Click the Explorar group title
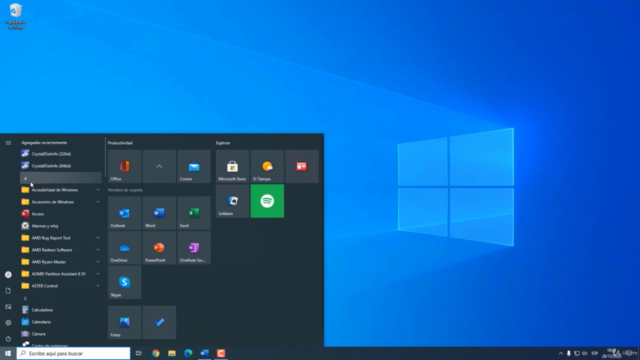 point(223,143)
